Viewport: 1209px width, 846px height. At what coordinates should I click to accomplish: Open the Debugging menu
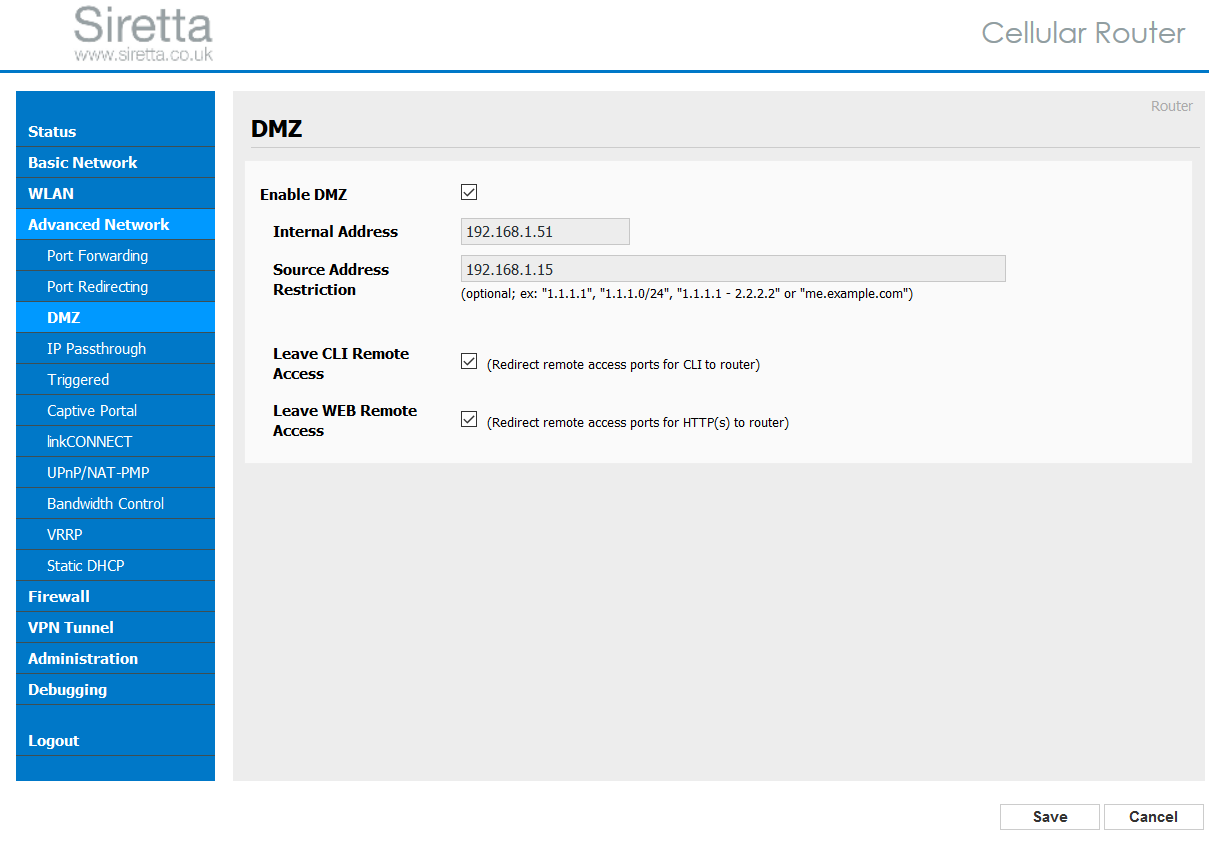(115, 689)
